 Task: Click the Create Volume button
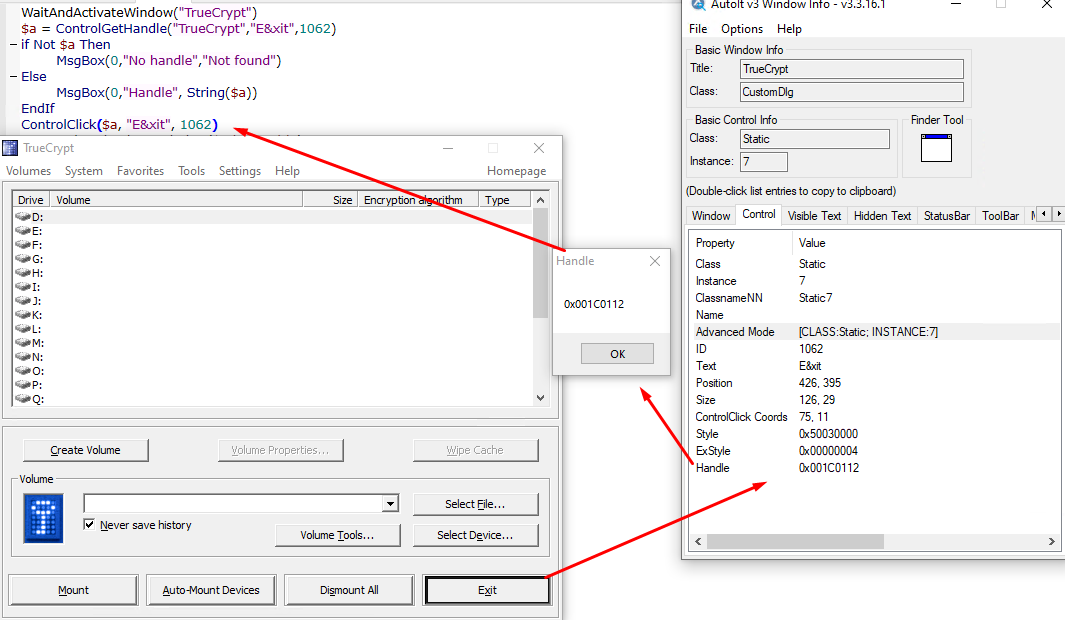pos(86,450)
